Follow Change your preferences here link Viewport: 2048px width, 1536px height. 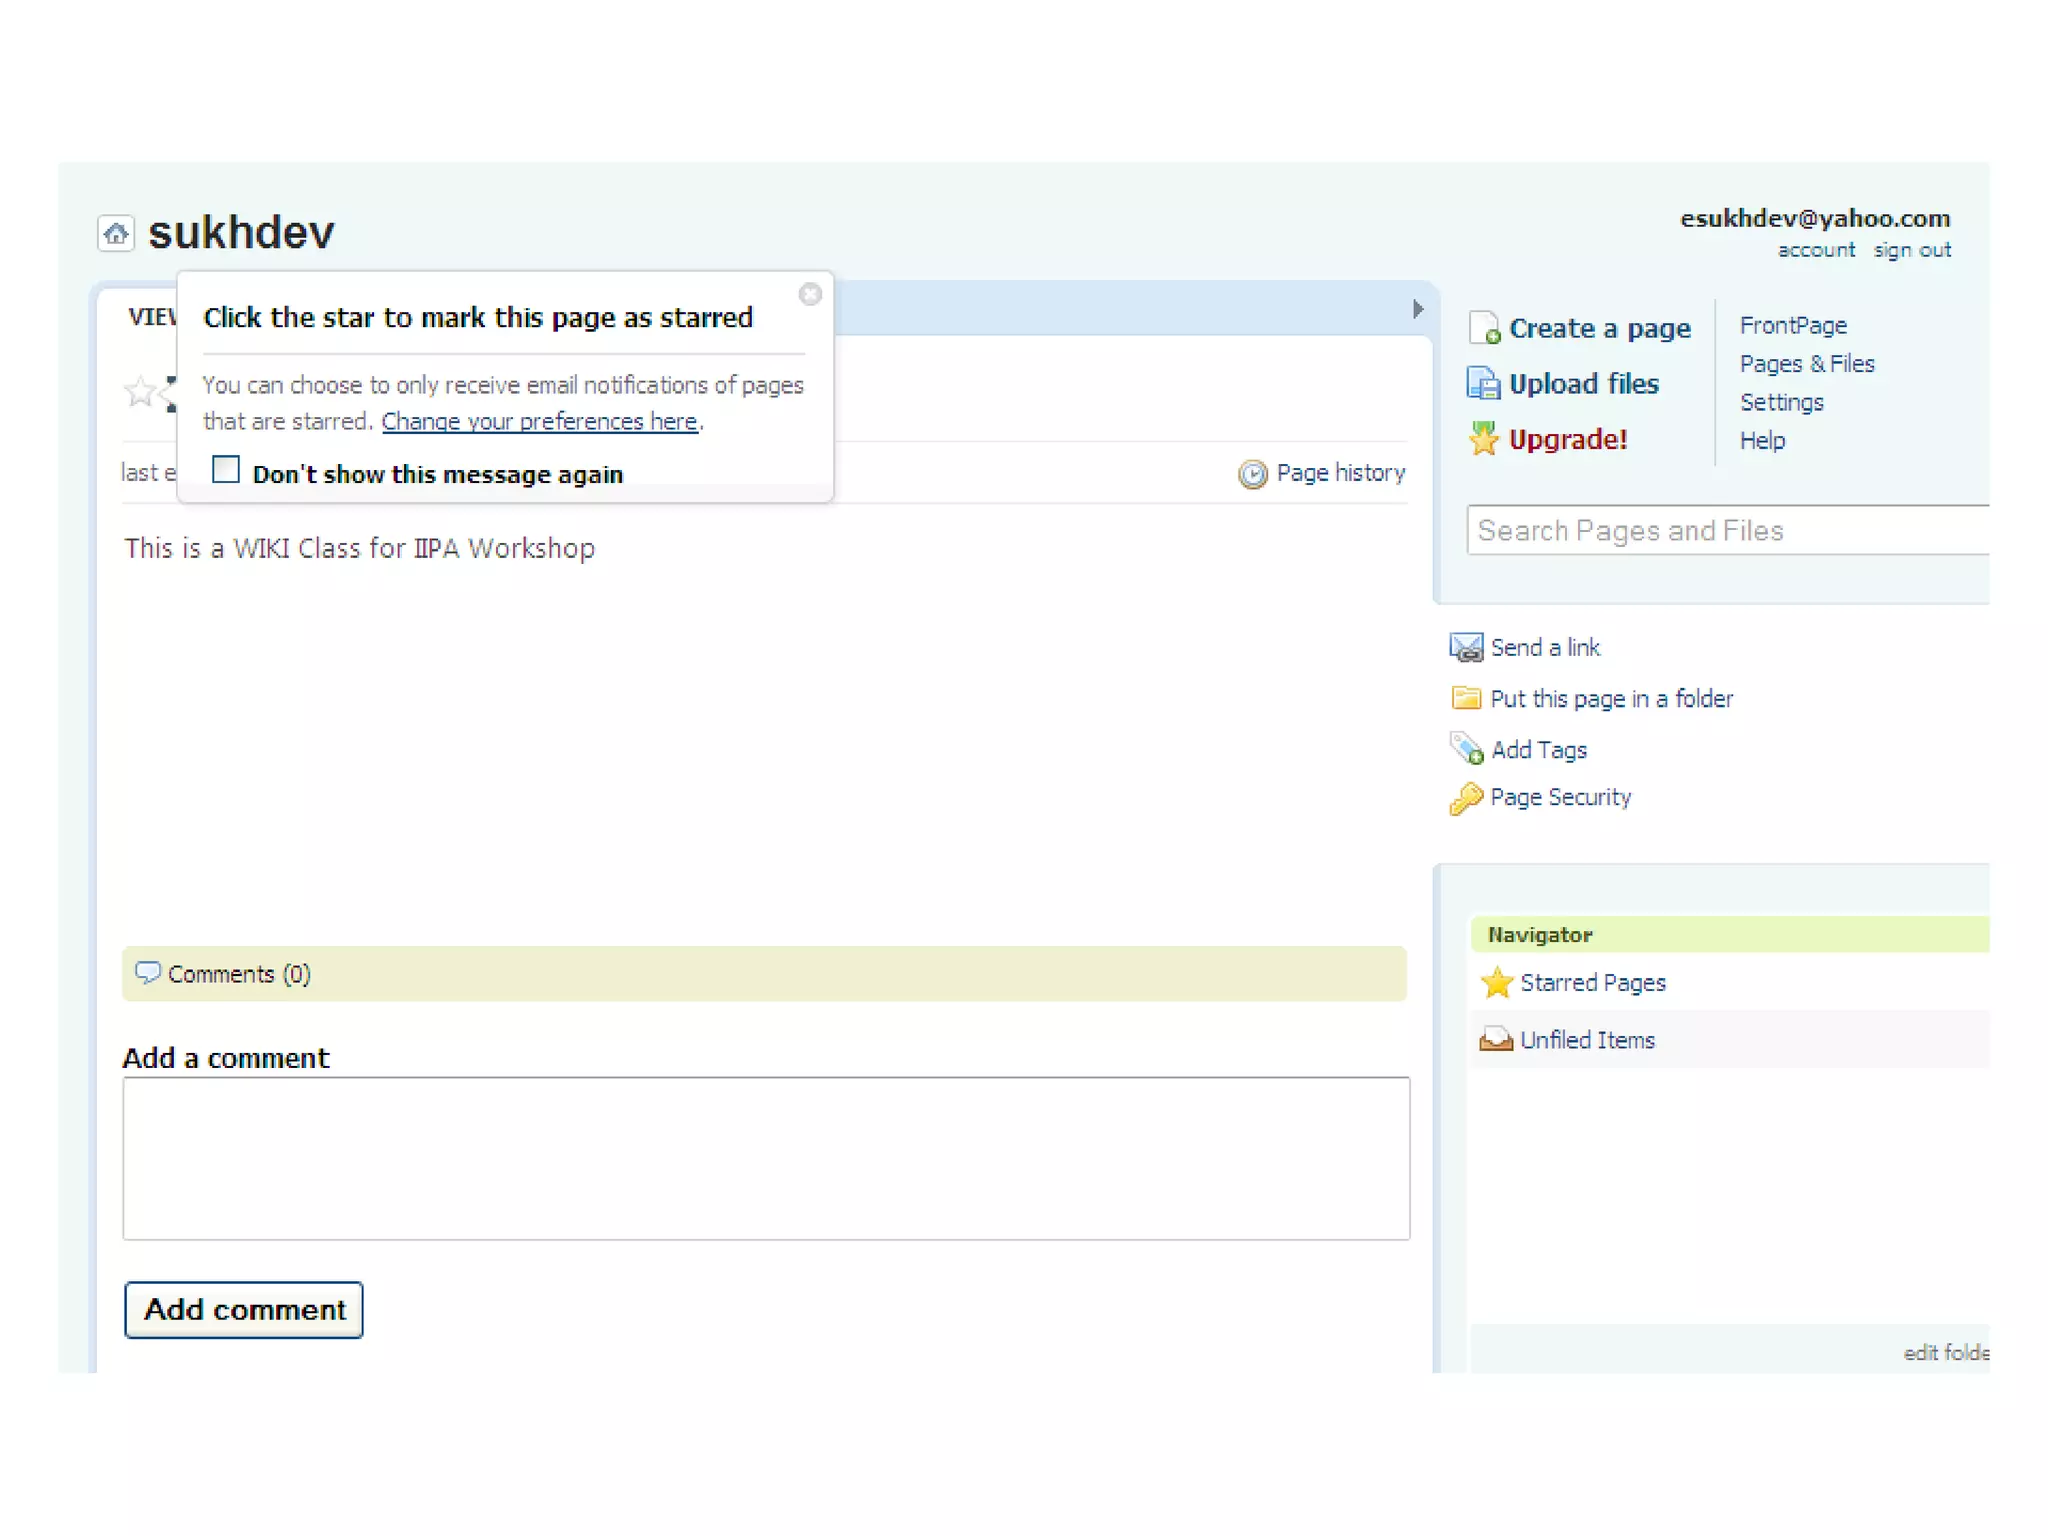(x=539, y=422)
